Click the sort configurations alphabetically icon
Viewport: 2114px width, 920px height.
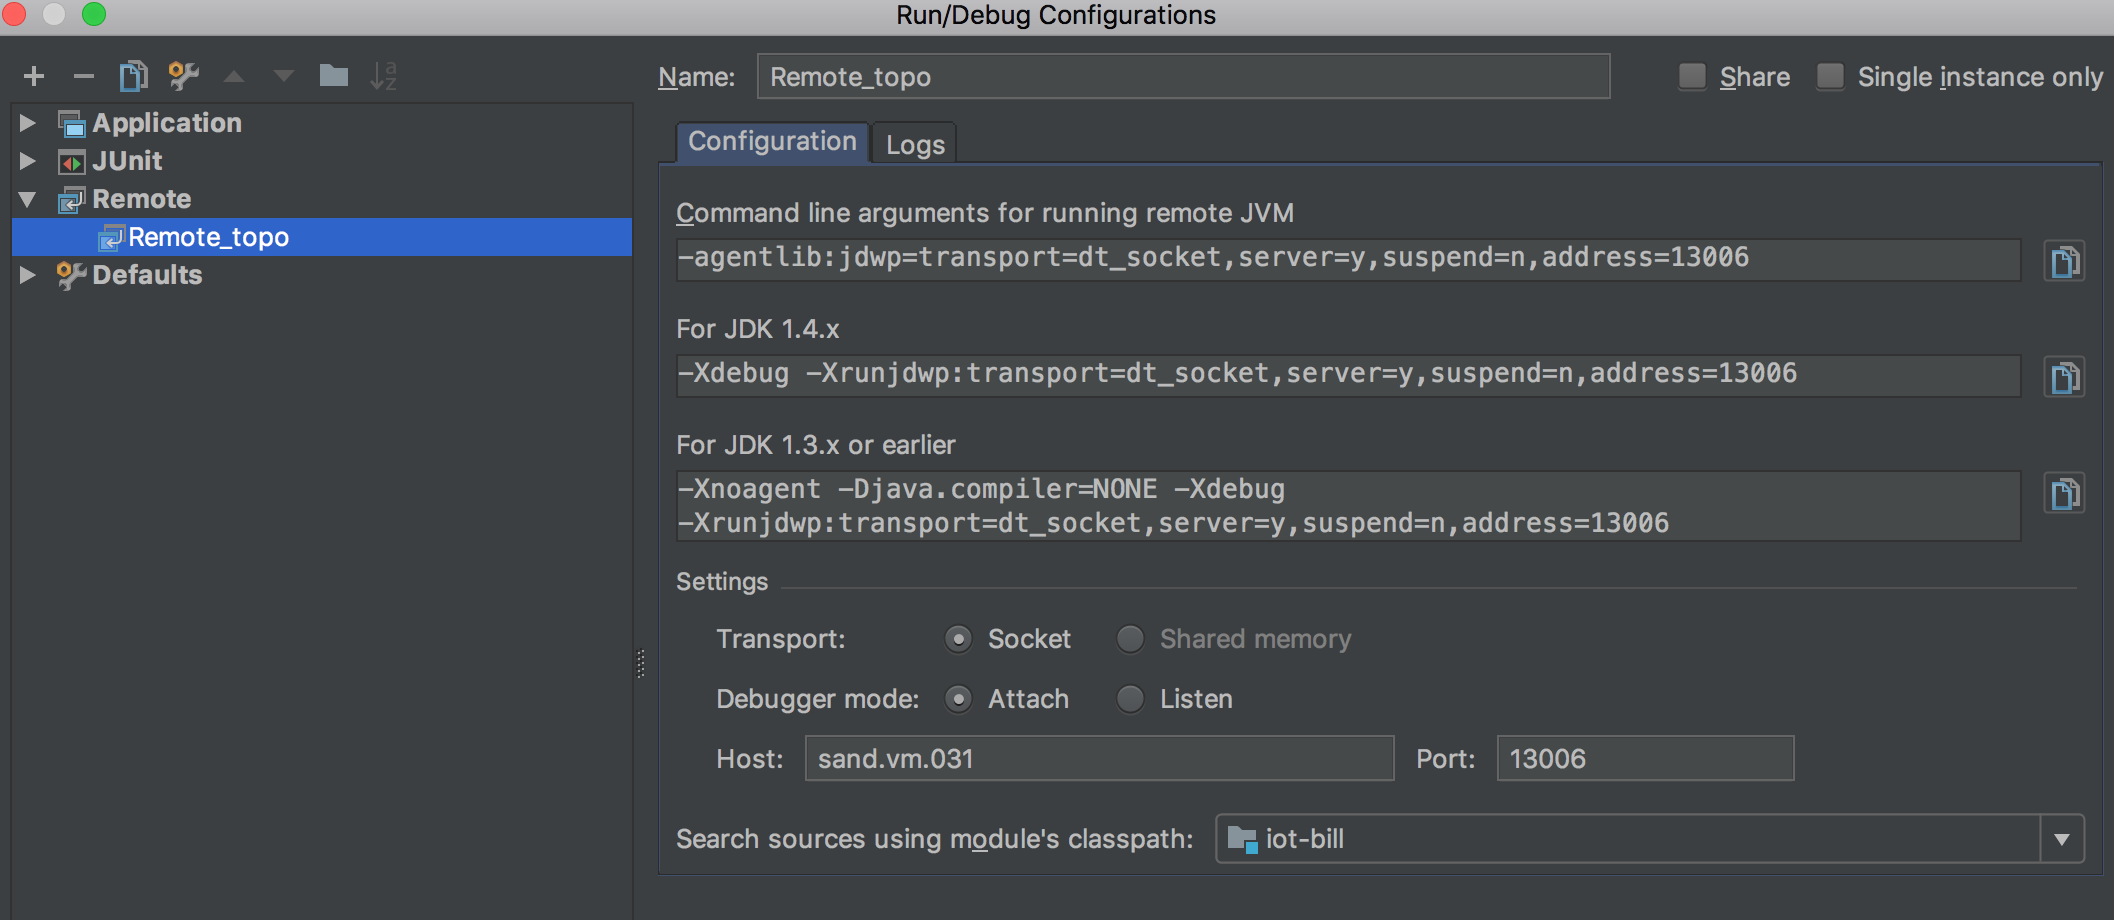click(x=384, y=76)
